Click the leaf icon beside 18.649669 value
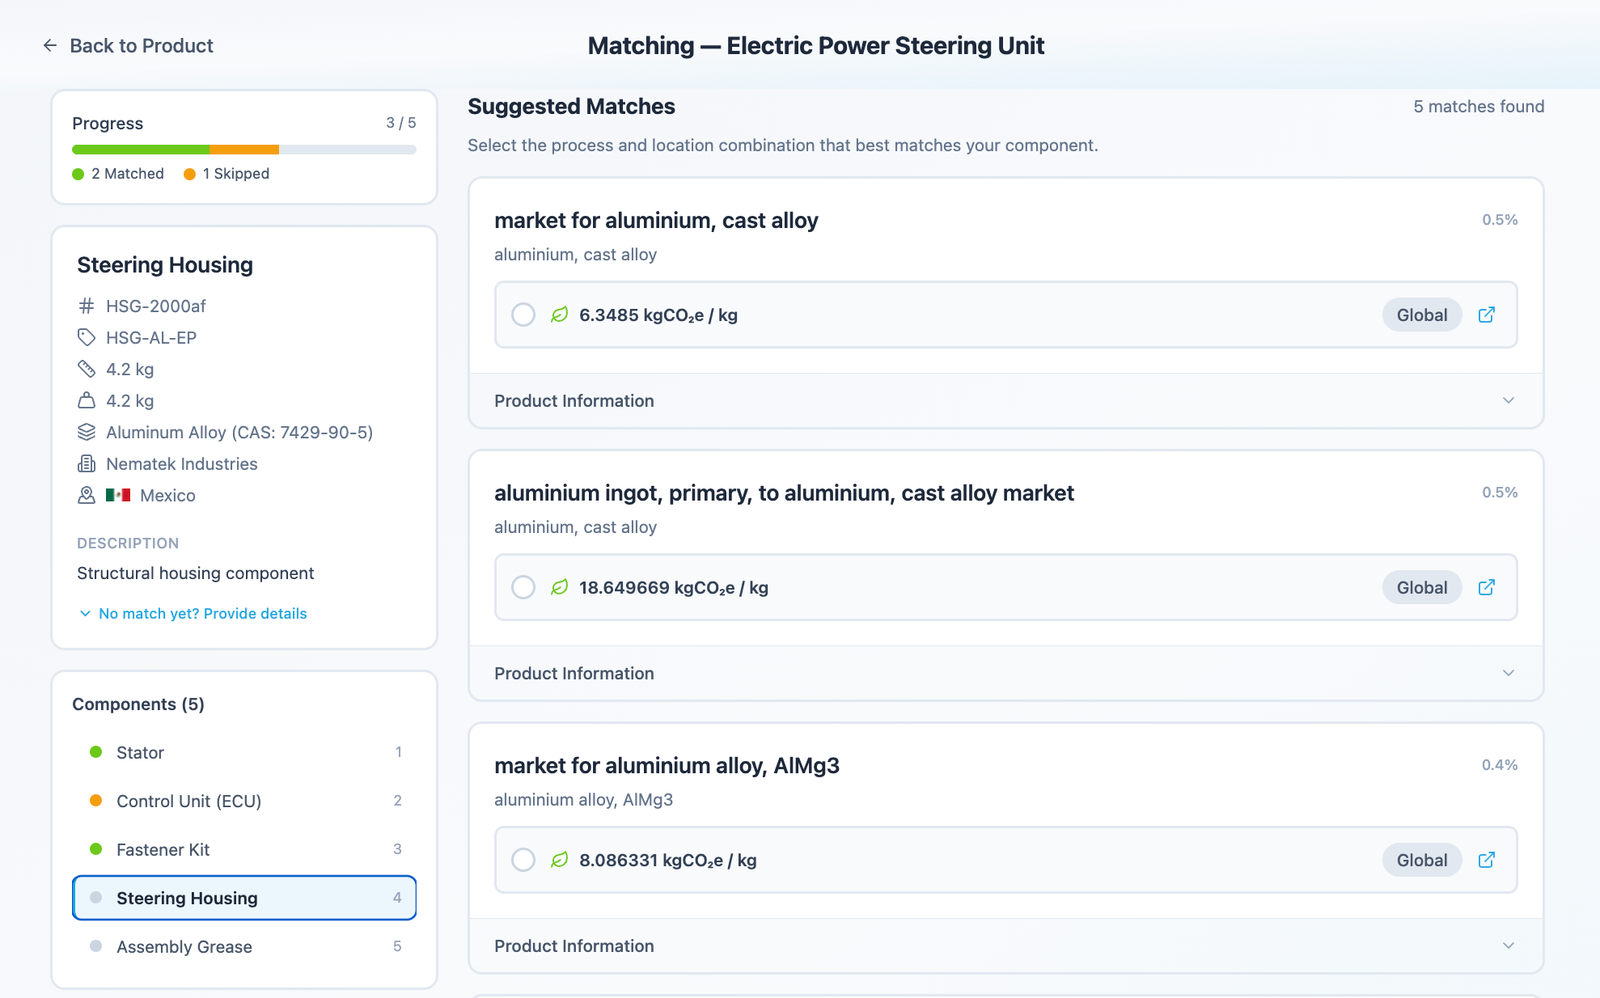This screenshot has height=998, width=1600. pyautogui.click(x=559, y=588)
